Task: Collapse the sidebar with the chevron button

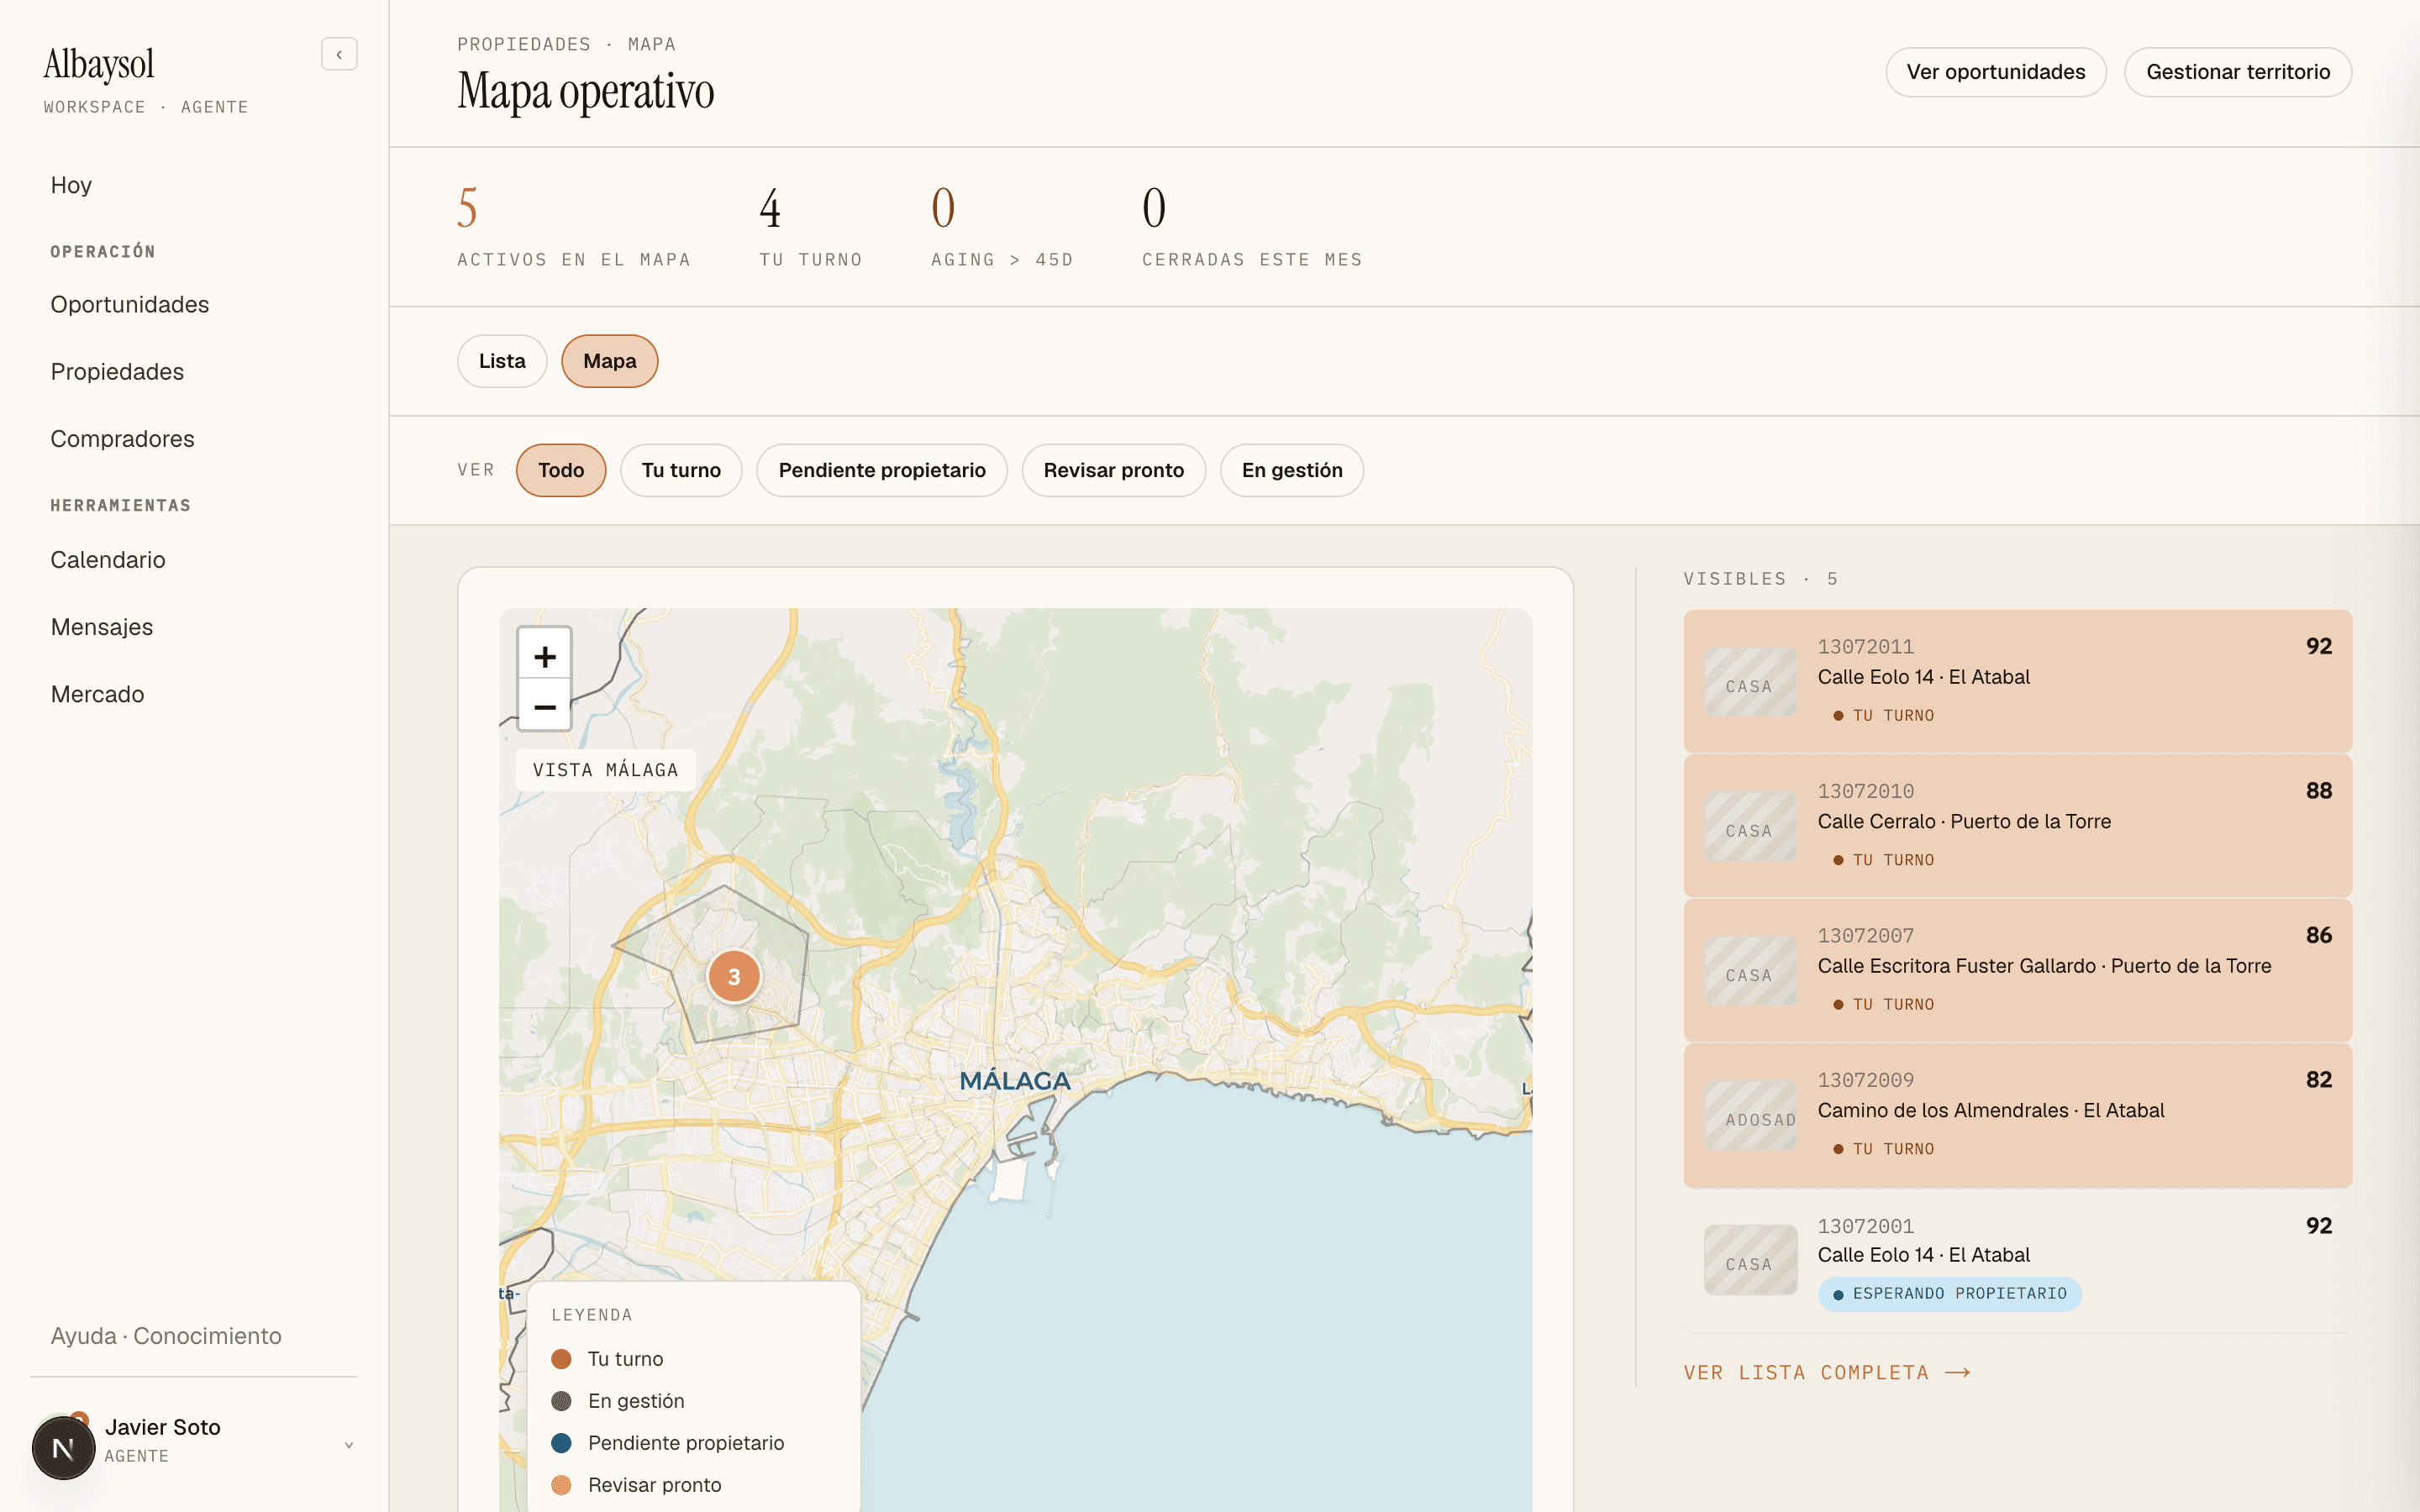Action: [339, 54]
